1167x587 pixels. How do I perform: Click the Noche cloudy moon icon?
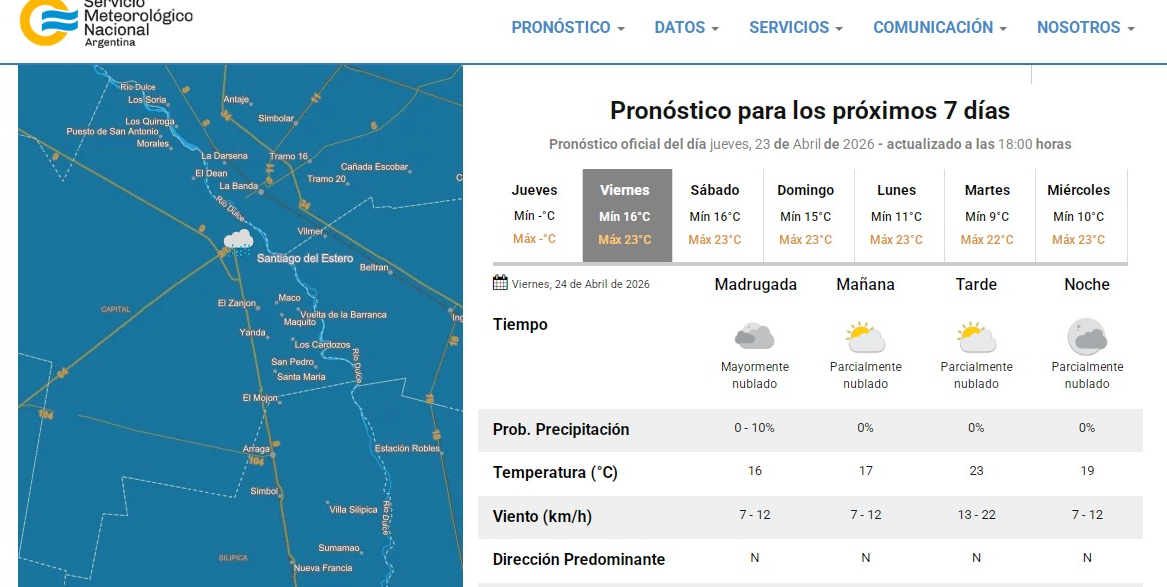(1087, 337)
